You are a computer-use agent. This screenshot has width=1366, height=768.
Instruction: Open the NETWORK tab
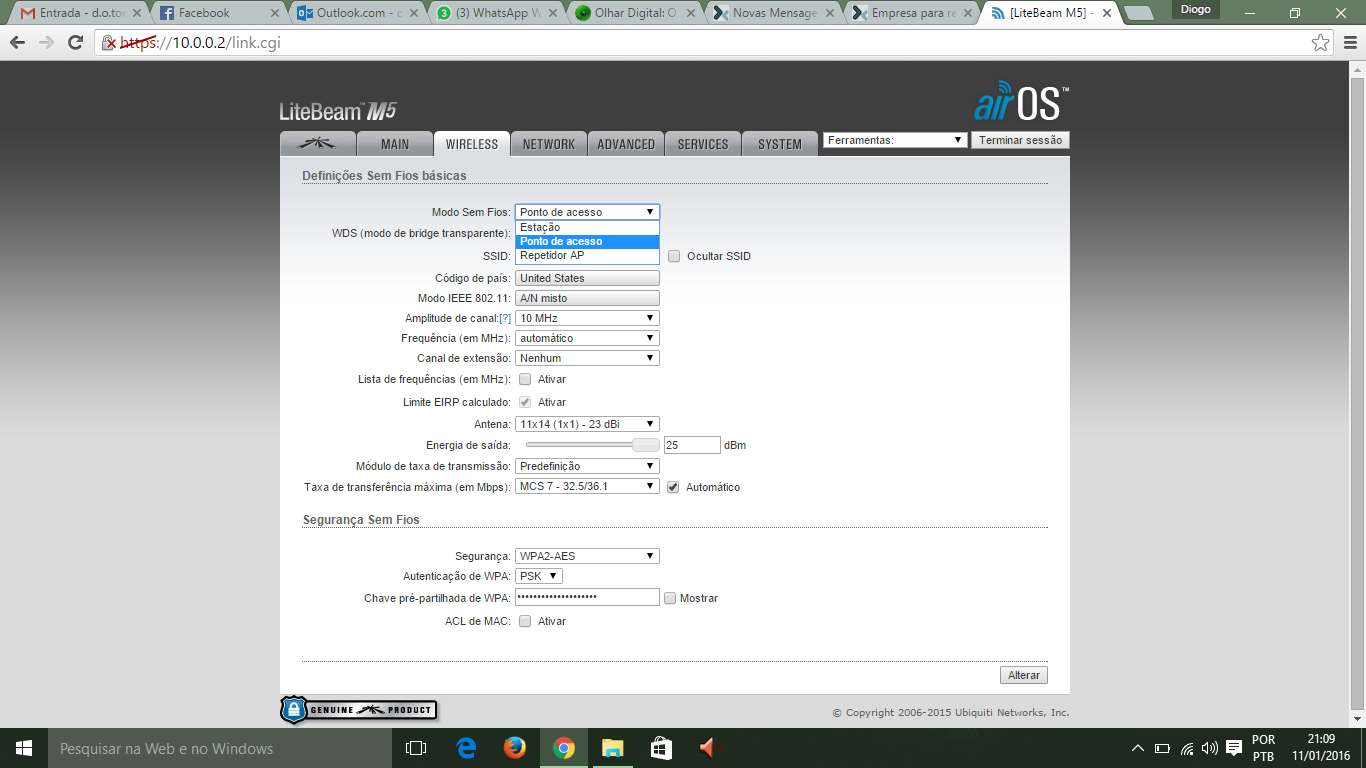[549, 144]
